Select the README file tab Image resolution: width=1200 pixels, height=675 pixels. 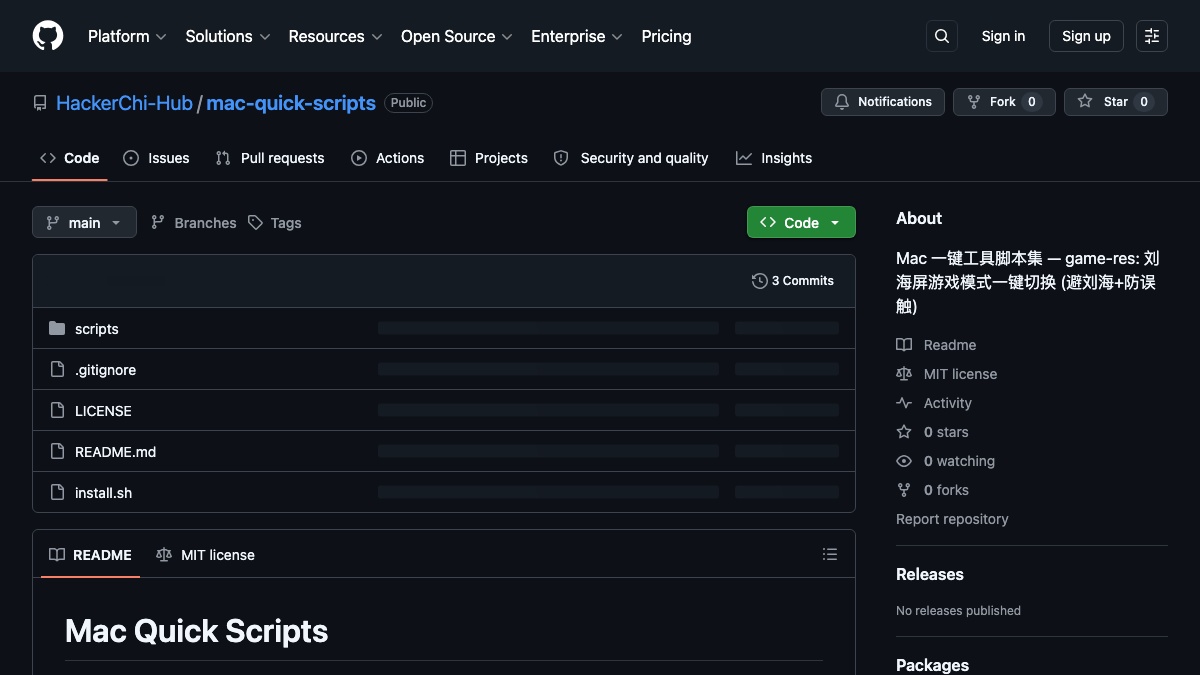pyautogui.click(x=90, y=555)
